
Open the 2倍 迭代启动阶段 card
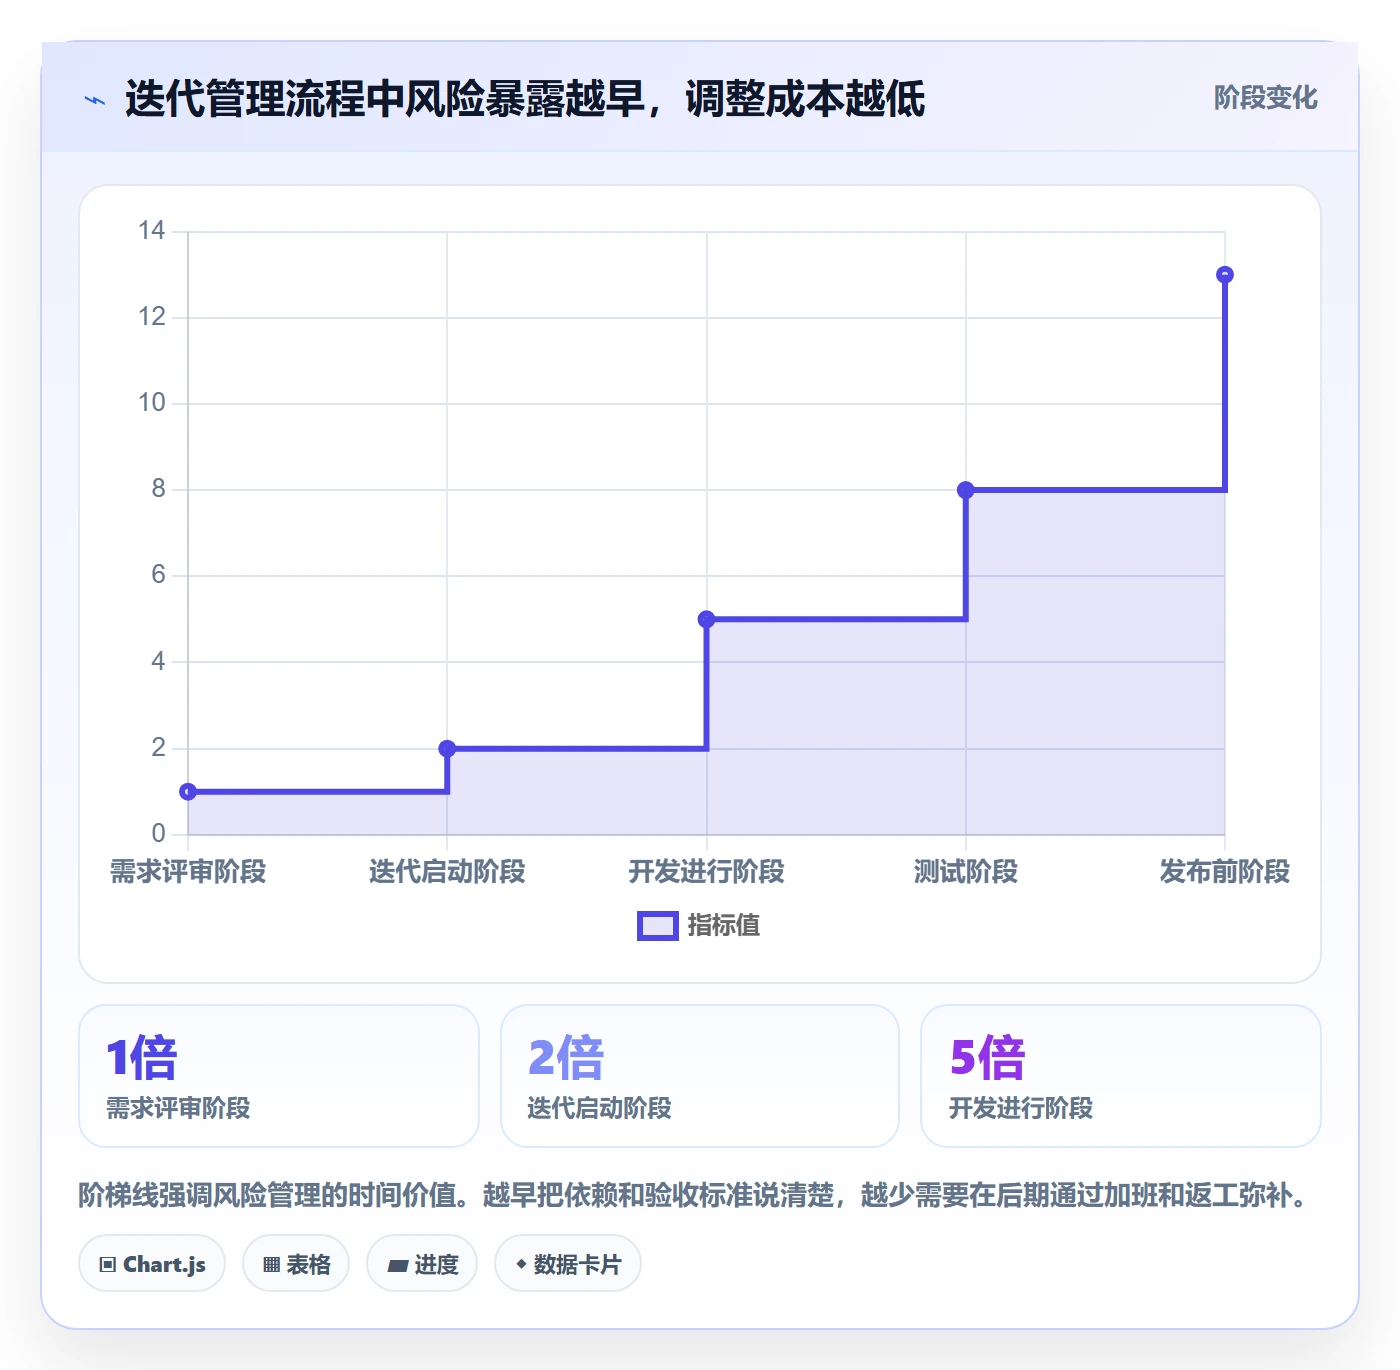tap(700, 1076)
